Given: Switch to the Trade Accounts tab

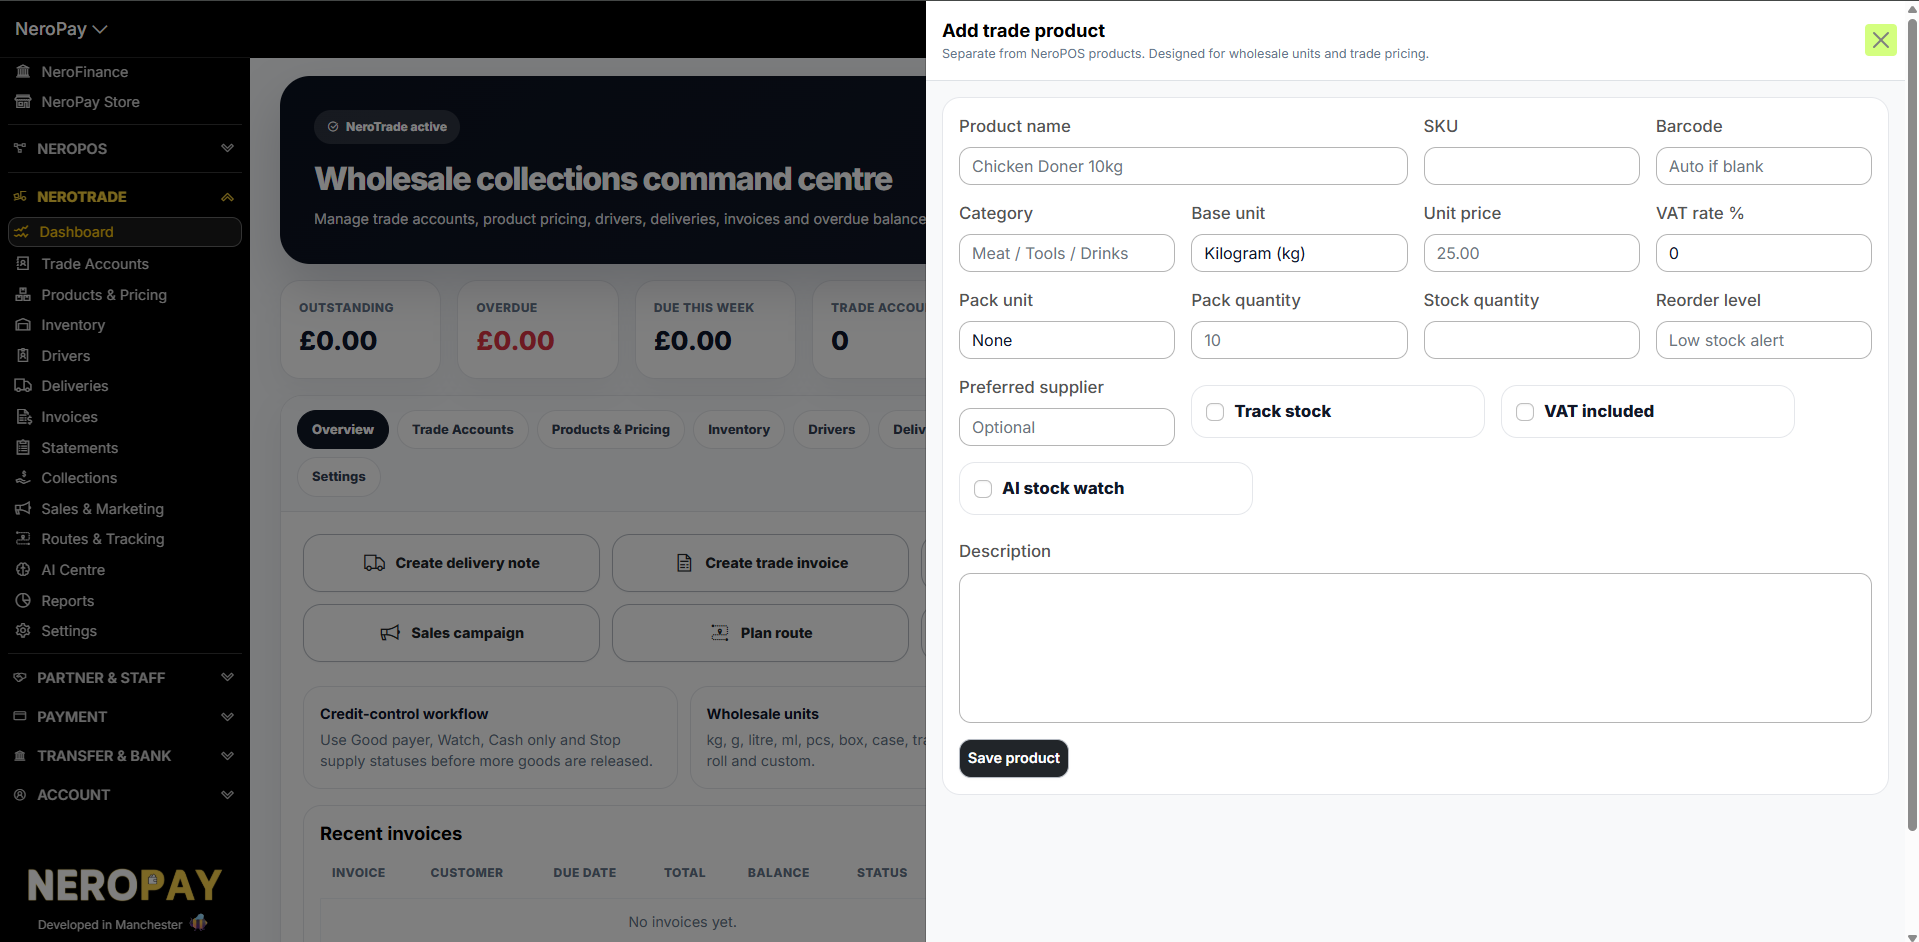Looking at the screenshot, I should 462,430.
